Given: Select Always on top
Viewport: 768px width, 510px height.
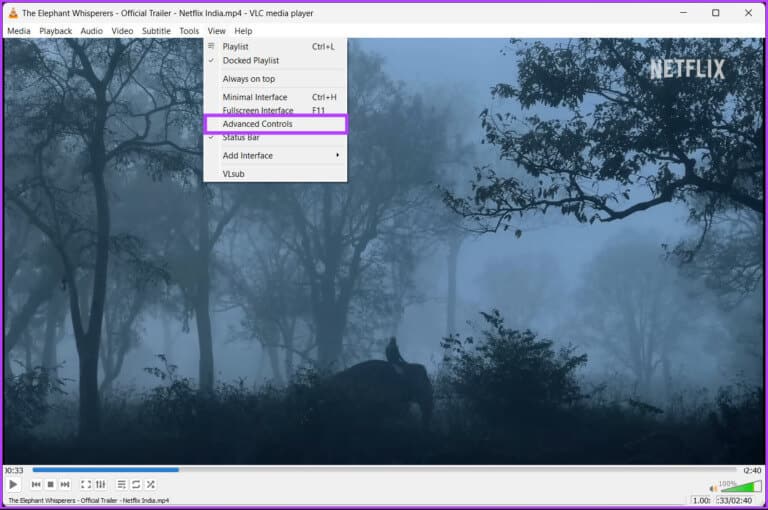Looking at the screenshot, I should pos(249,79).
